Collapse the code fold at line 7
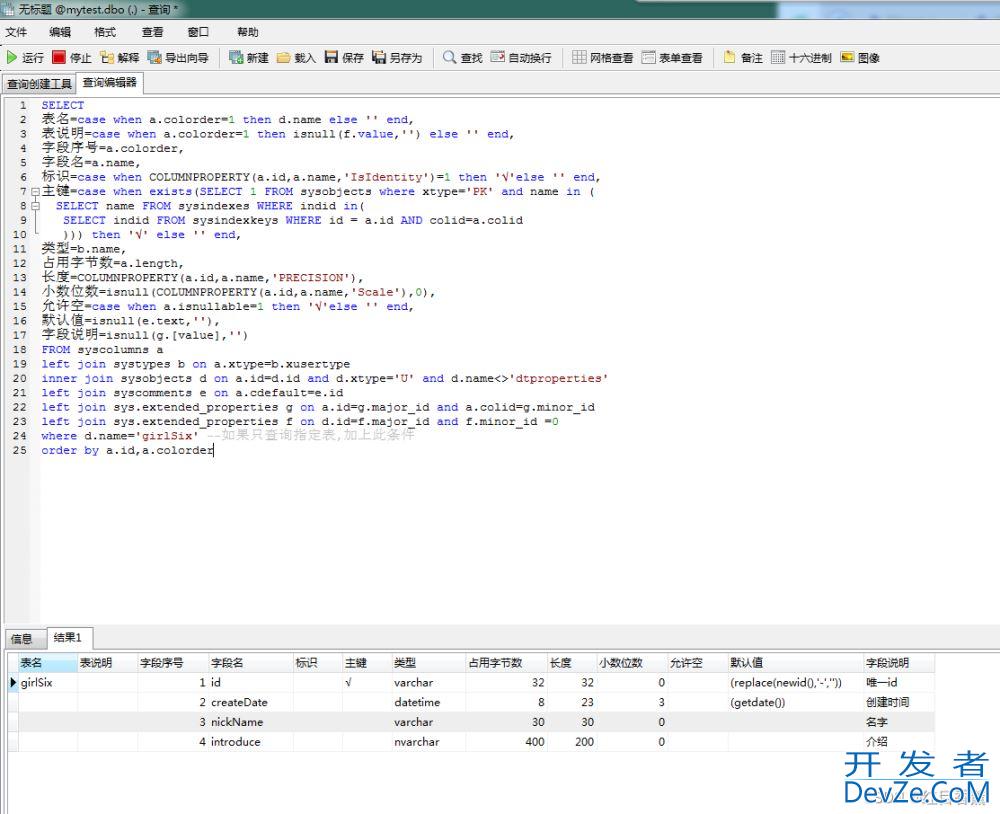The image size is (1000, 814). click(x=36, y=191)
